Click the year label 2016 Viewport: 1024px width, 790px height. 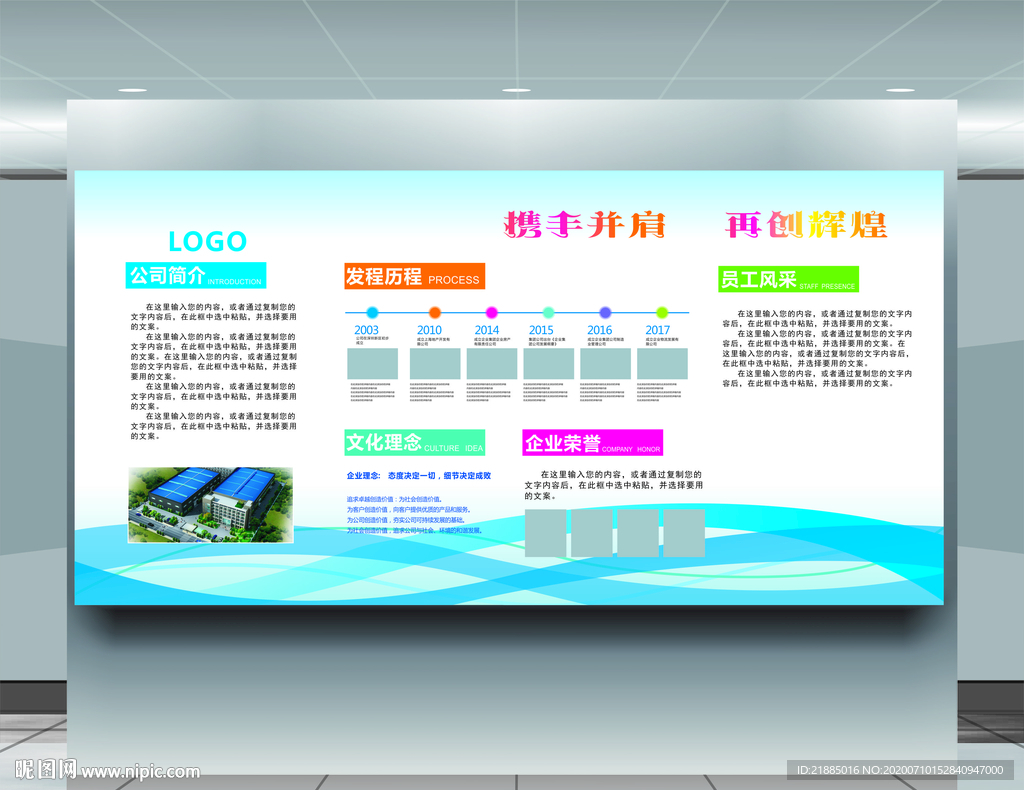pos(600,330)
